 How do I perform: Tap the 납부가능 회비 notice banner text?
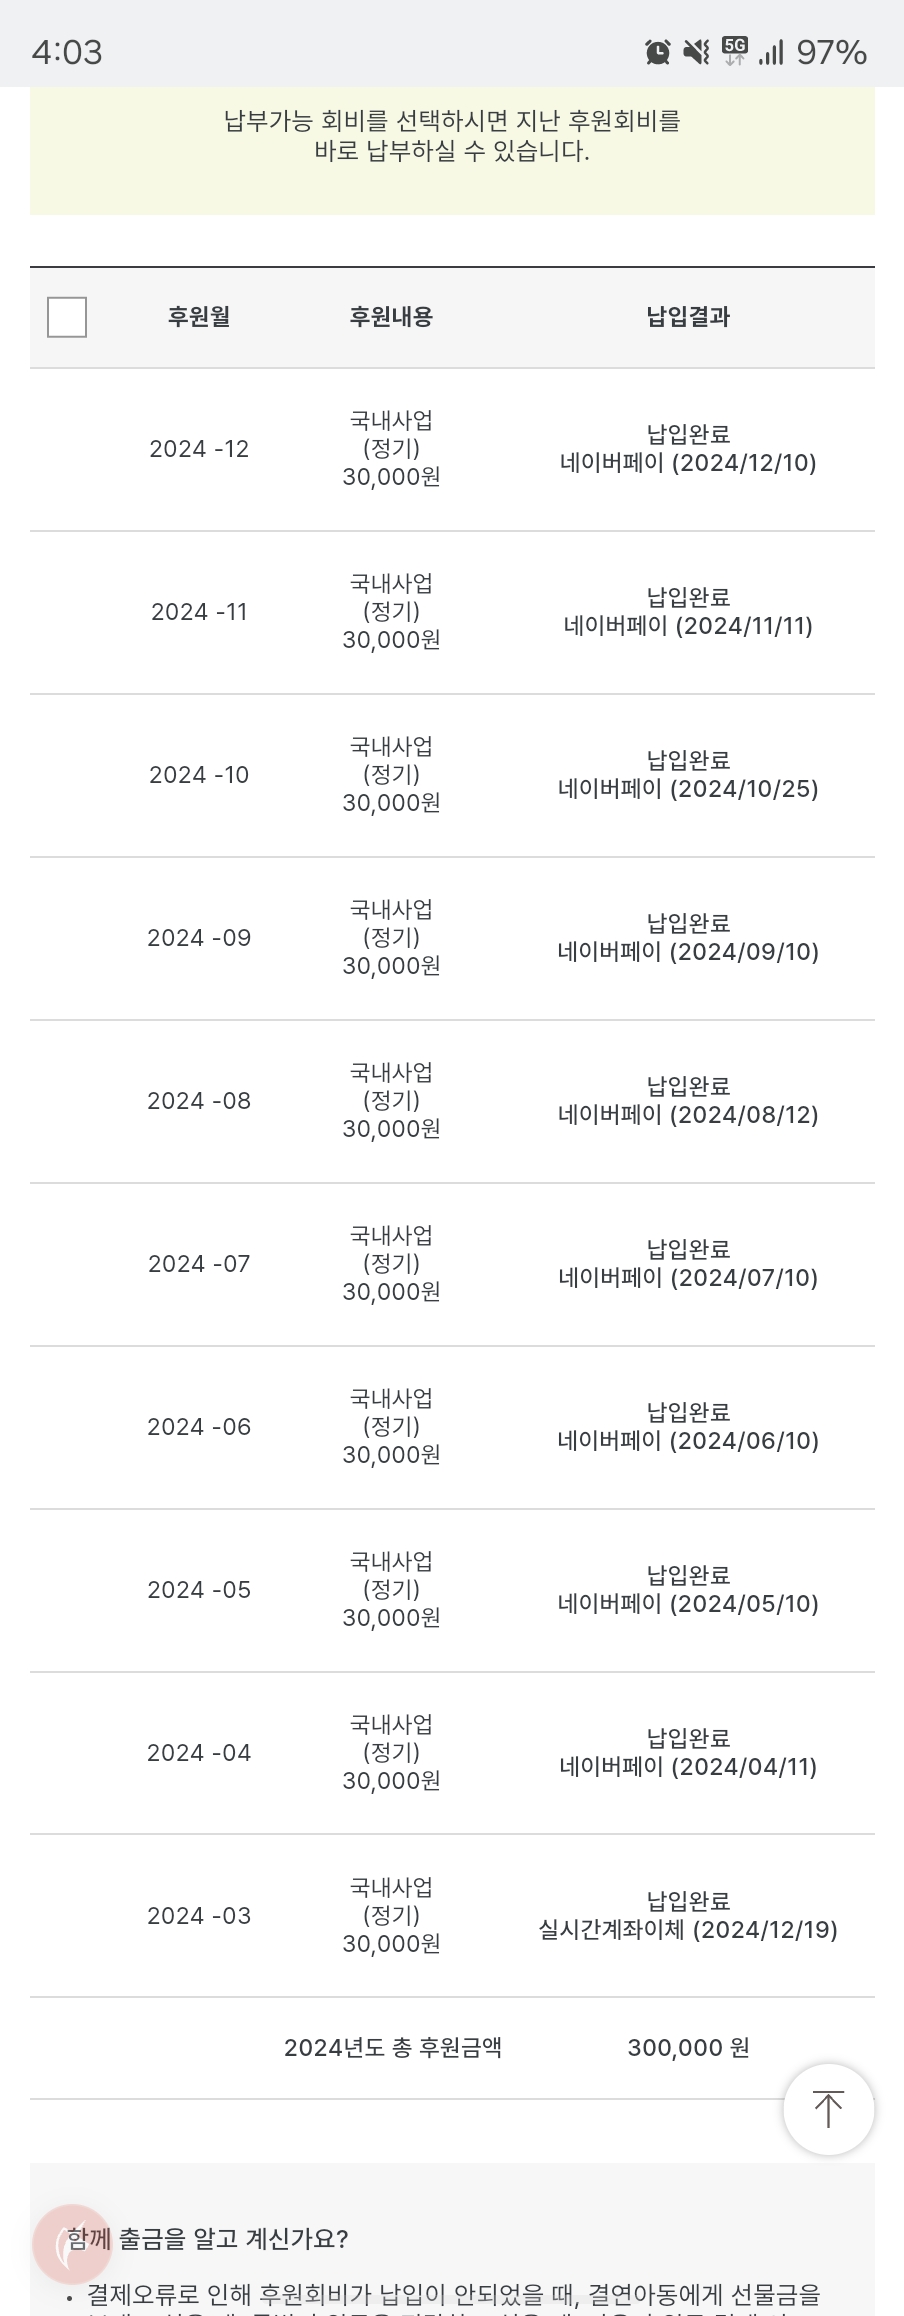point(452,136)
